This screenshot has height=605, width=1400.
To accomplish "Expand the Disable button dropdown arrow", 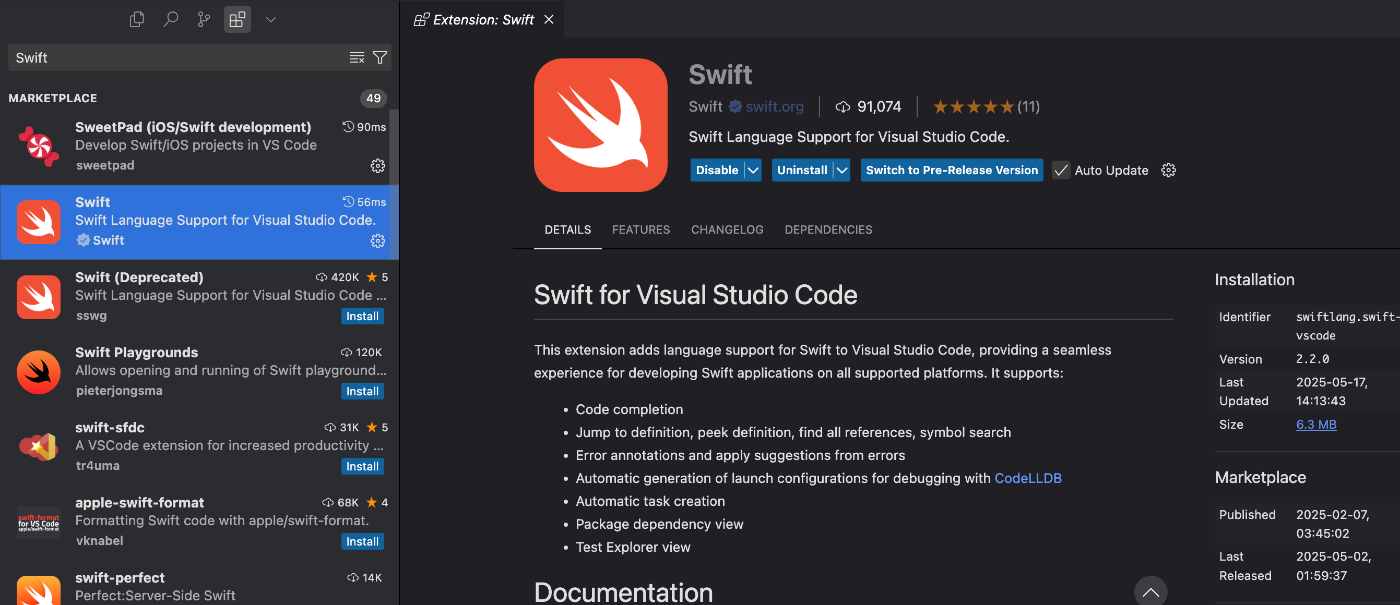I will pos(753,170).
